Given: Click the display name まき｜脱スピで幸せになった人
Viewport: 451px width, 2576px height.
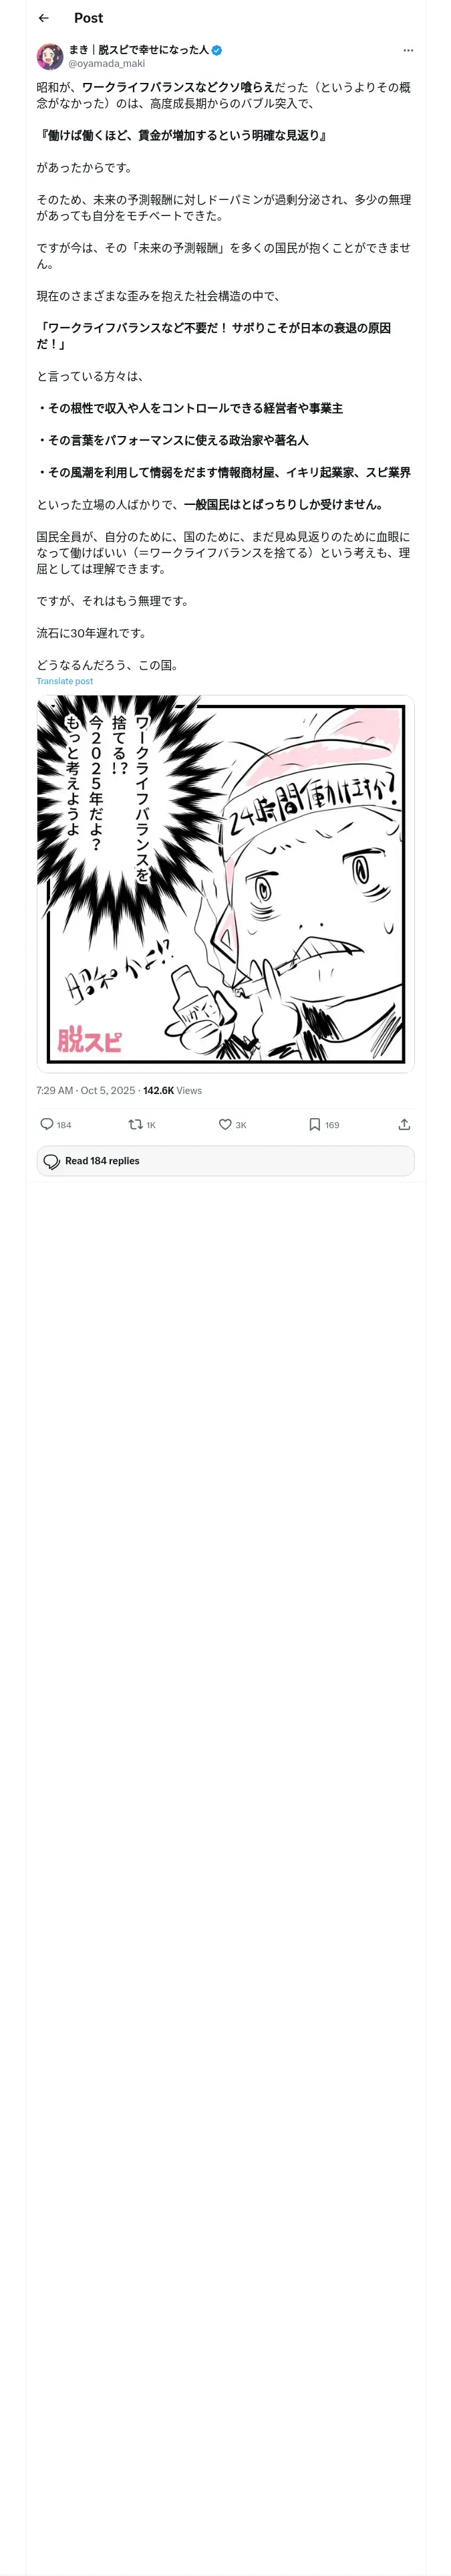Looking at the screenshot, I should click(x=138, y=49).
